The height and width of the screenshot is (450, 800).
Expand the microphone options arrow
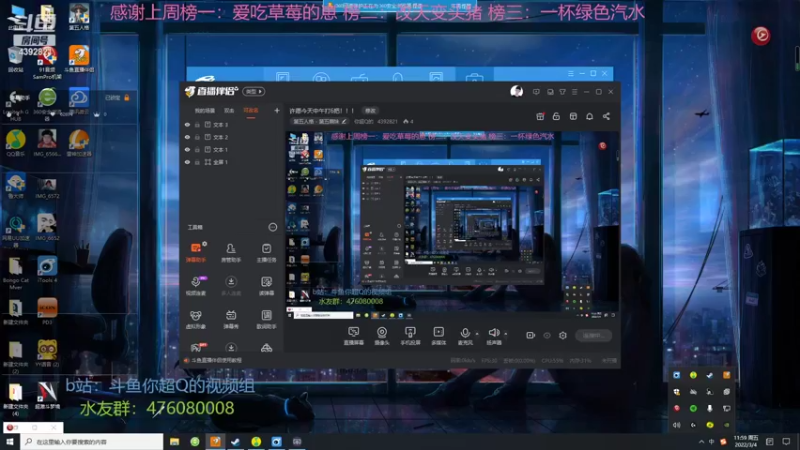(x=477, y=334)
